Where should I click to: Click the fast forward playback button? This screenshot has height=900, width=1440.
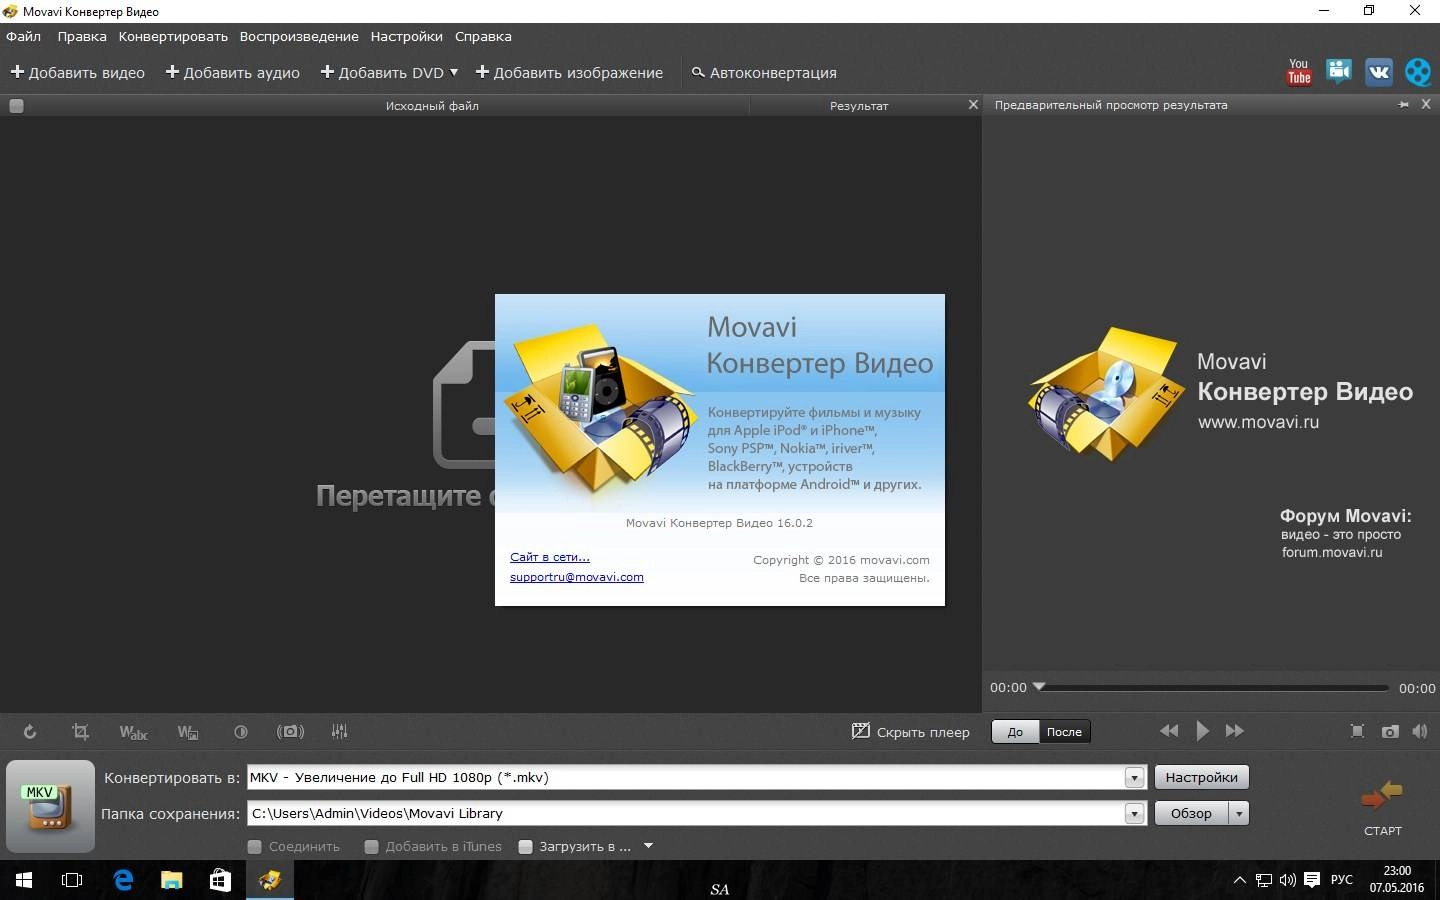1235,731
